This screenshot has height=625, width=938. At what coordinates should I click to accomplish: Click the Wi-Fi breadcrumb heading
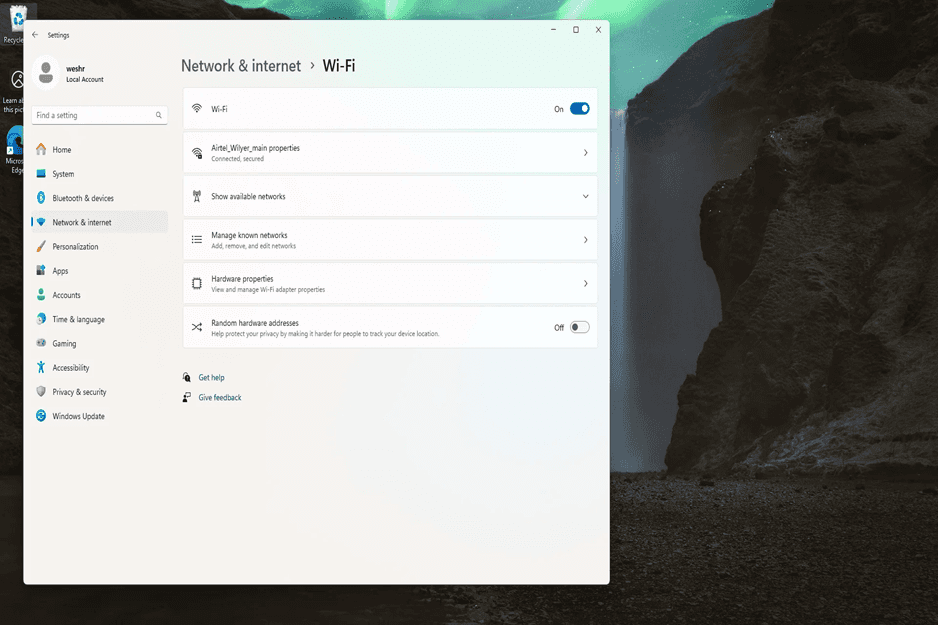pyautogui.click(x=339, y=66)
